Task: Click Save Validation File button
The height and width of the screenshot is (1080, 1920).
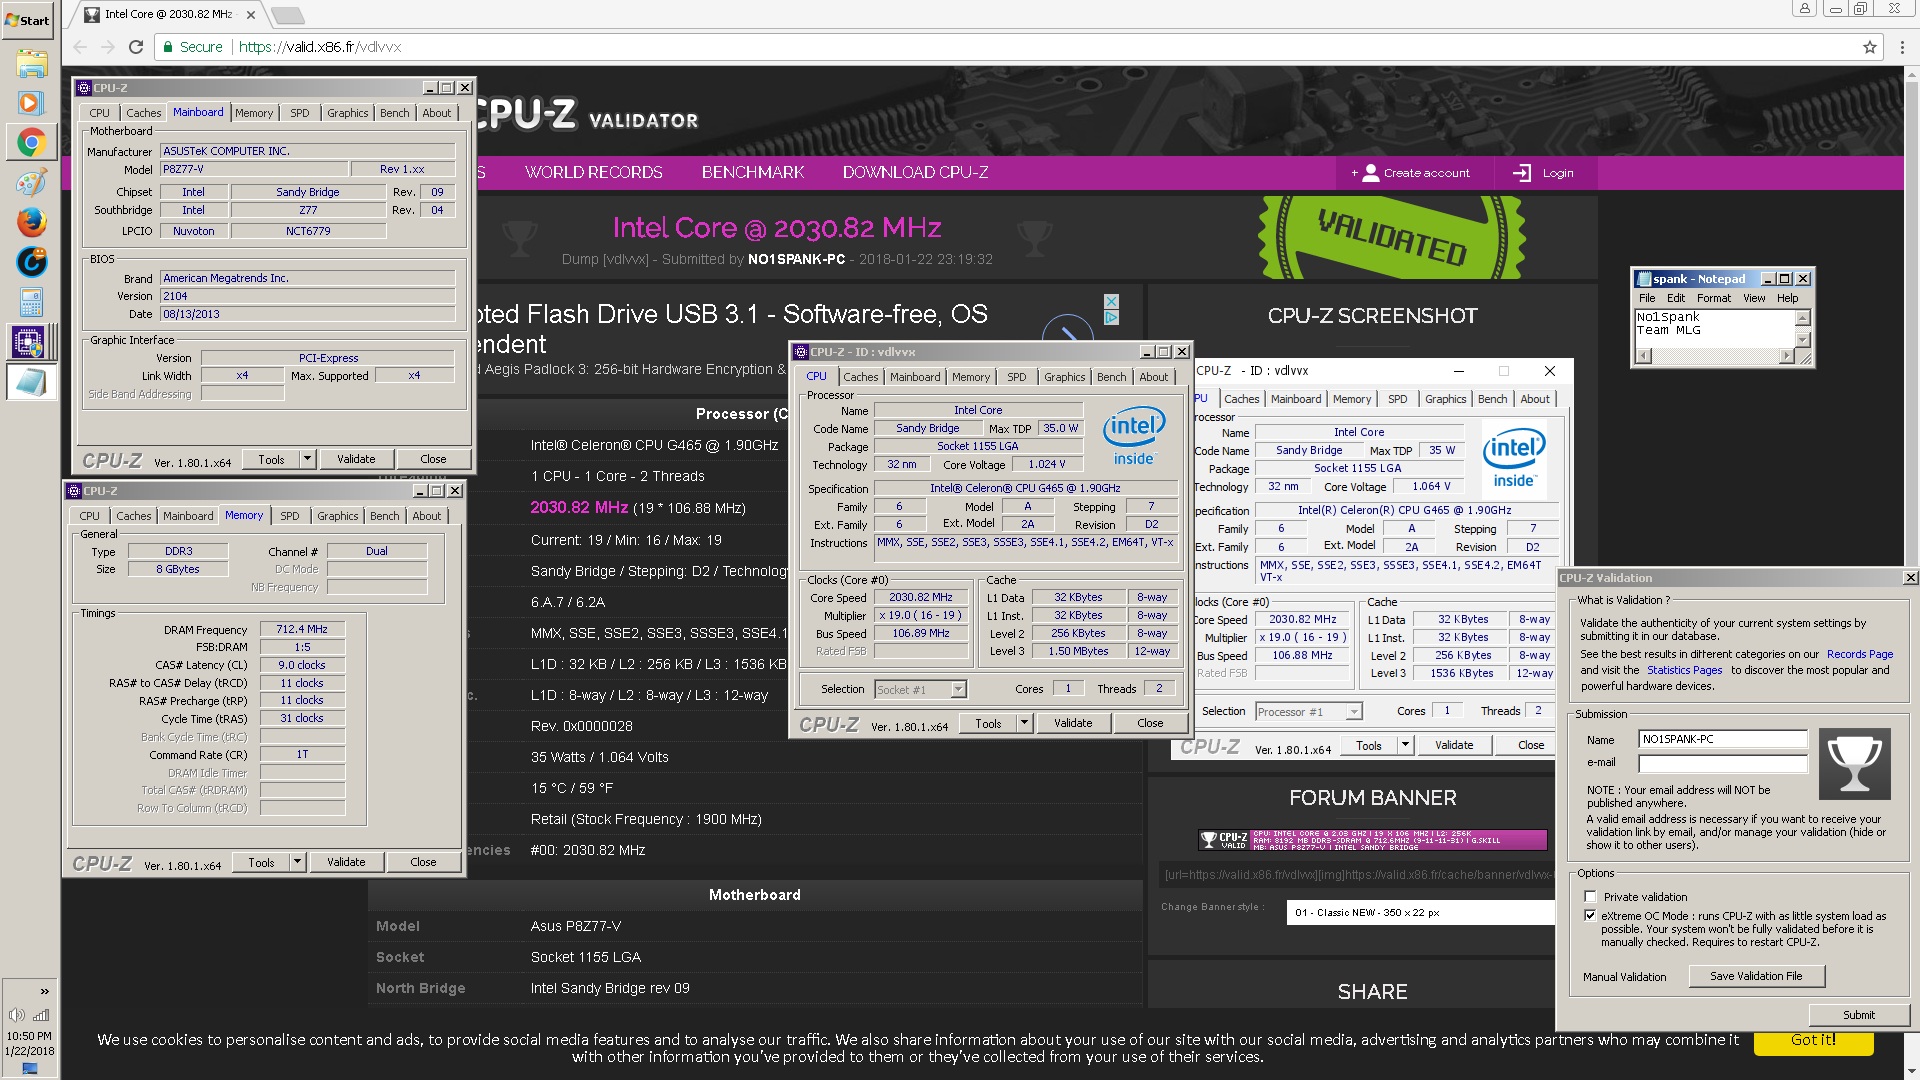Action: tap(1756, 976)
